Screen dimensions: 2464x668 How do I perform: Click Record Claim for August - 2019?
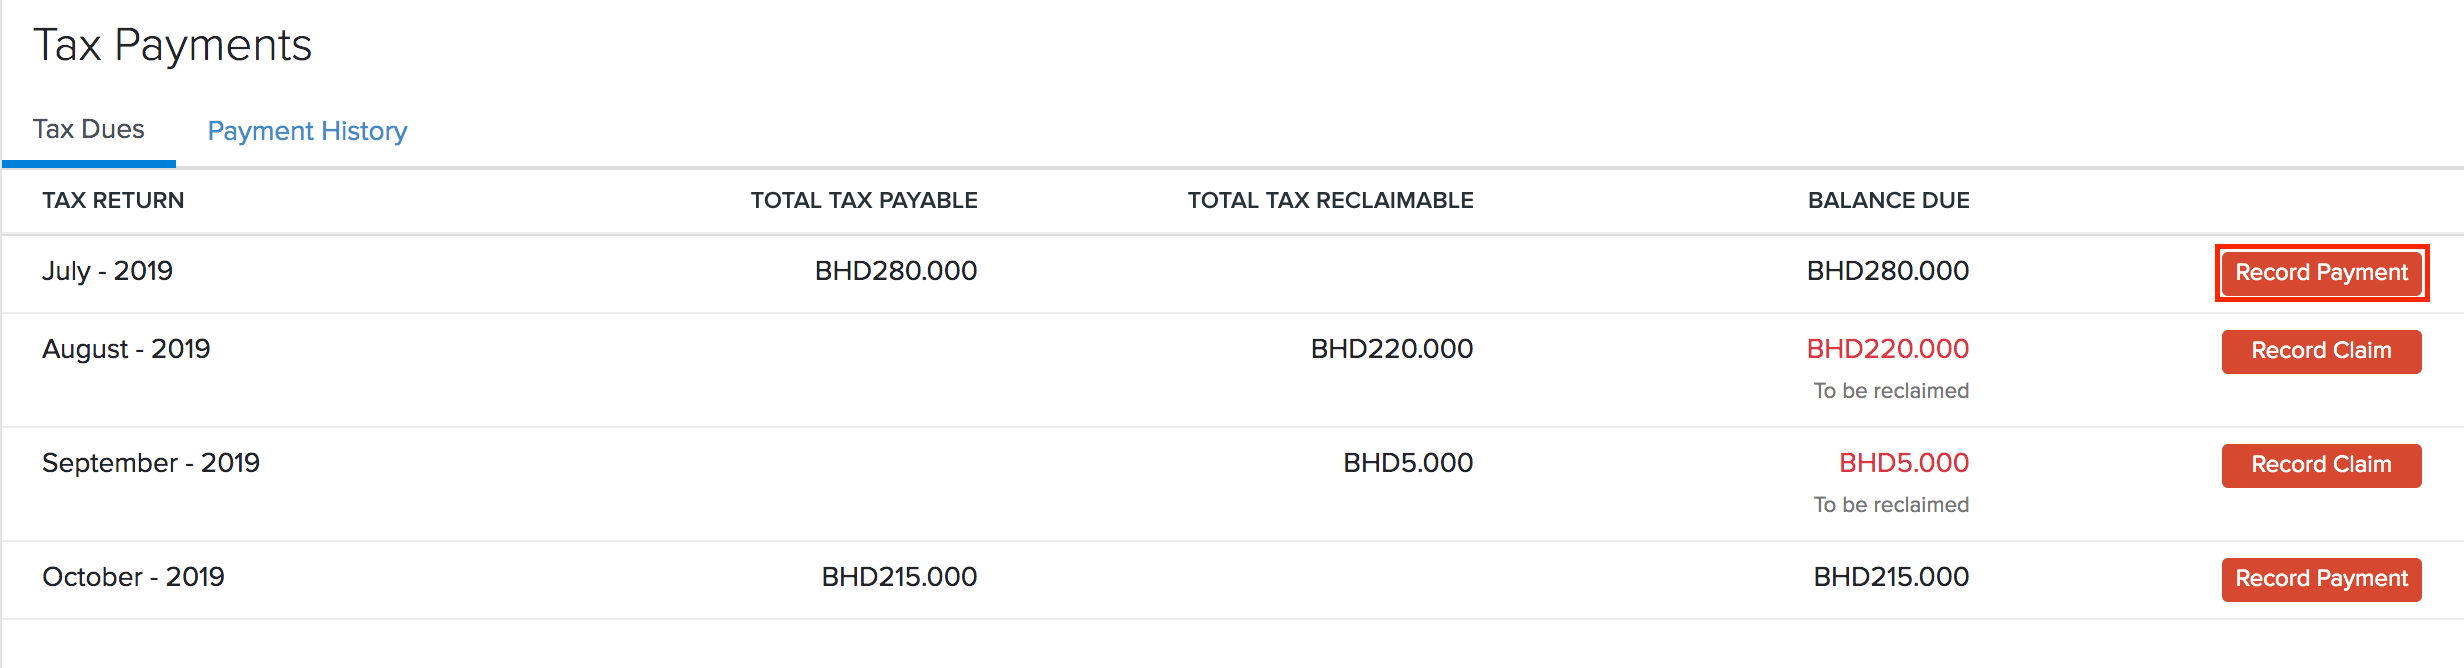pos(2320,351)
